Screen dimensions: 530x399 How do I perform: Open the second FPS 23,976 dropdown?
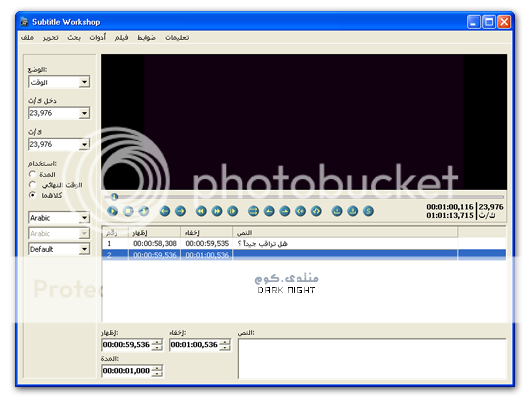coord(84,145)
